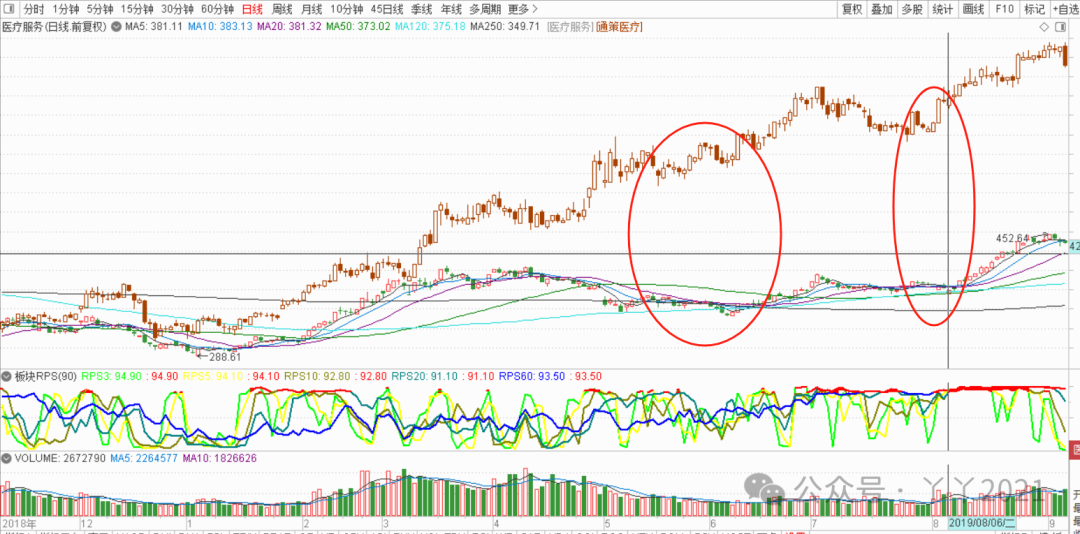
Task: Click the 叠加 overlay tool
Action: click(x=881, y=9)
